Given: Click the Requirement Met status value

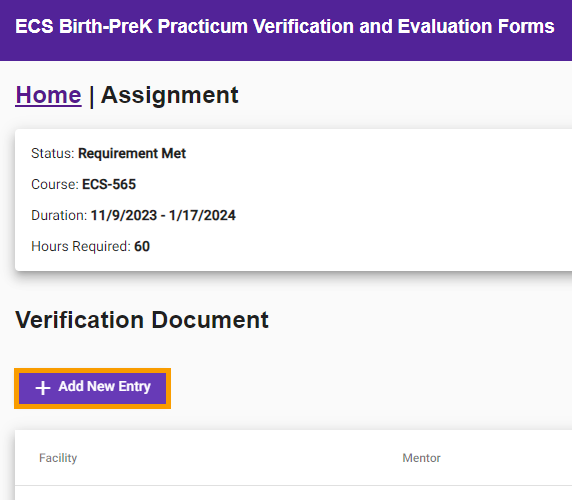Looking at the screenshot, I should (132, 154).
